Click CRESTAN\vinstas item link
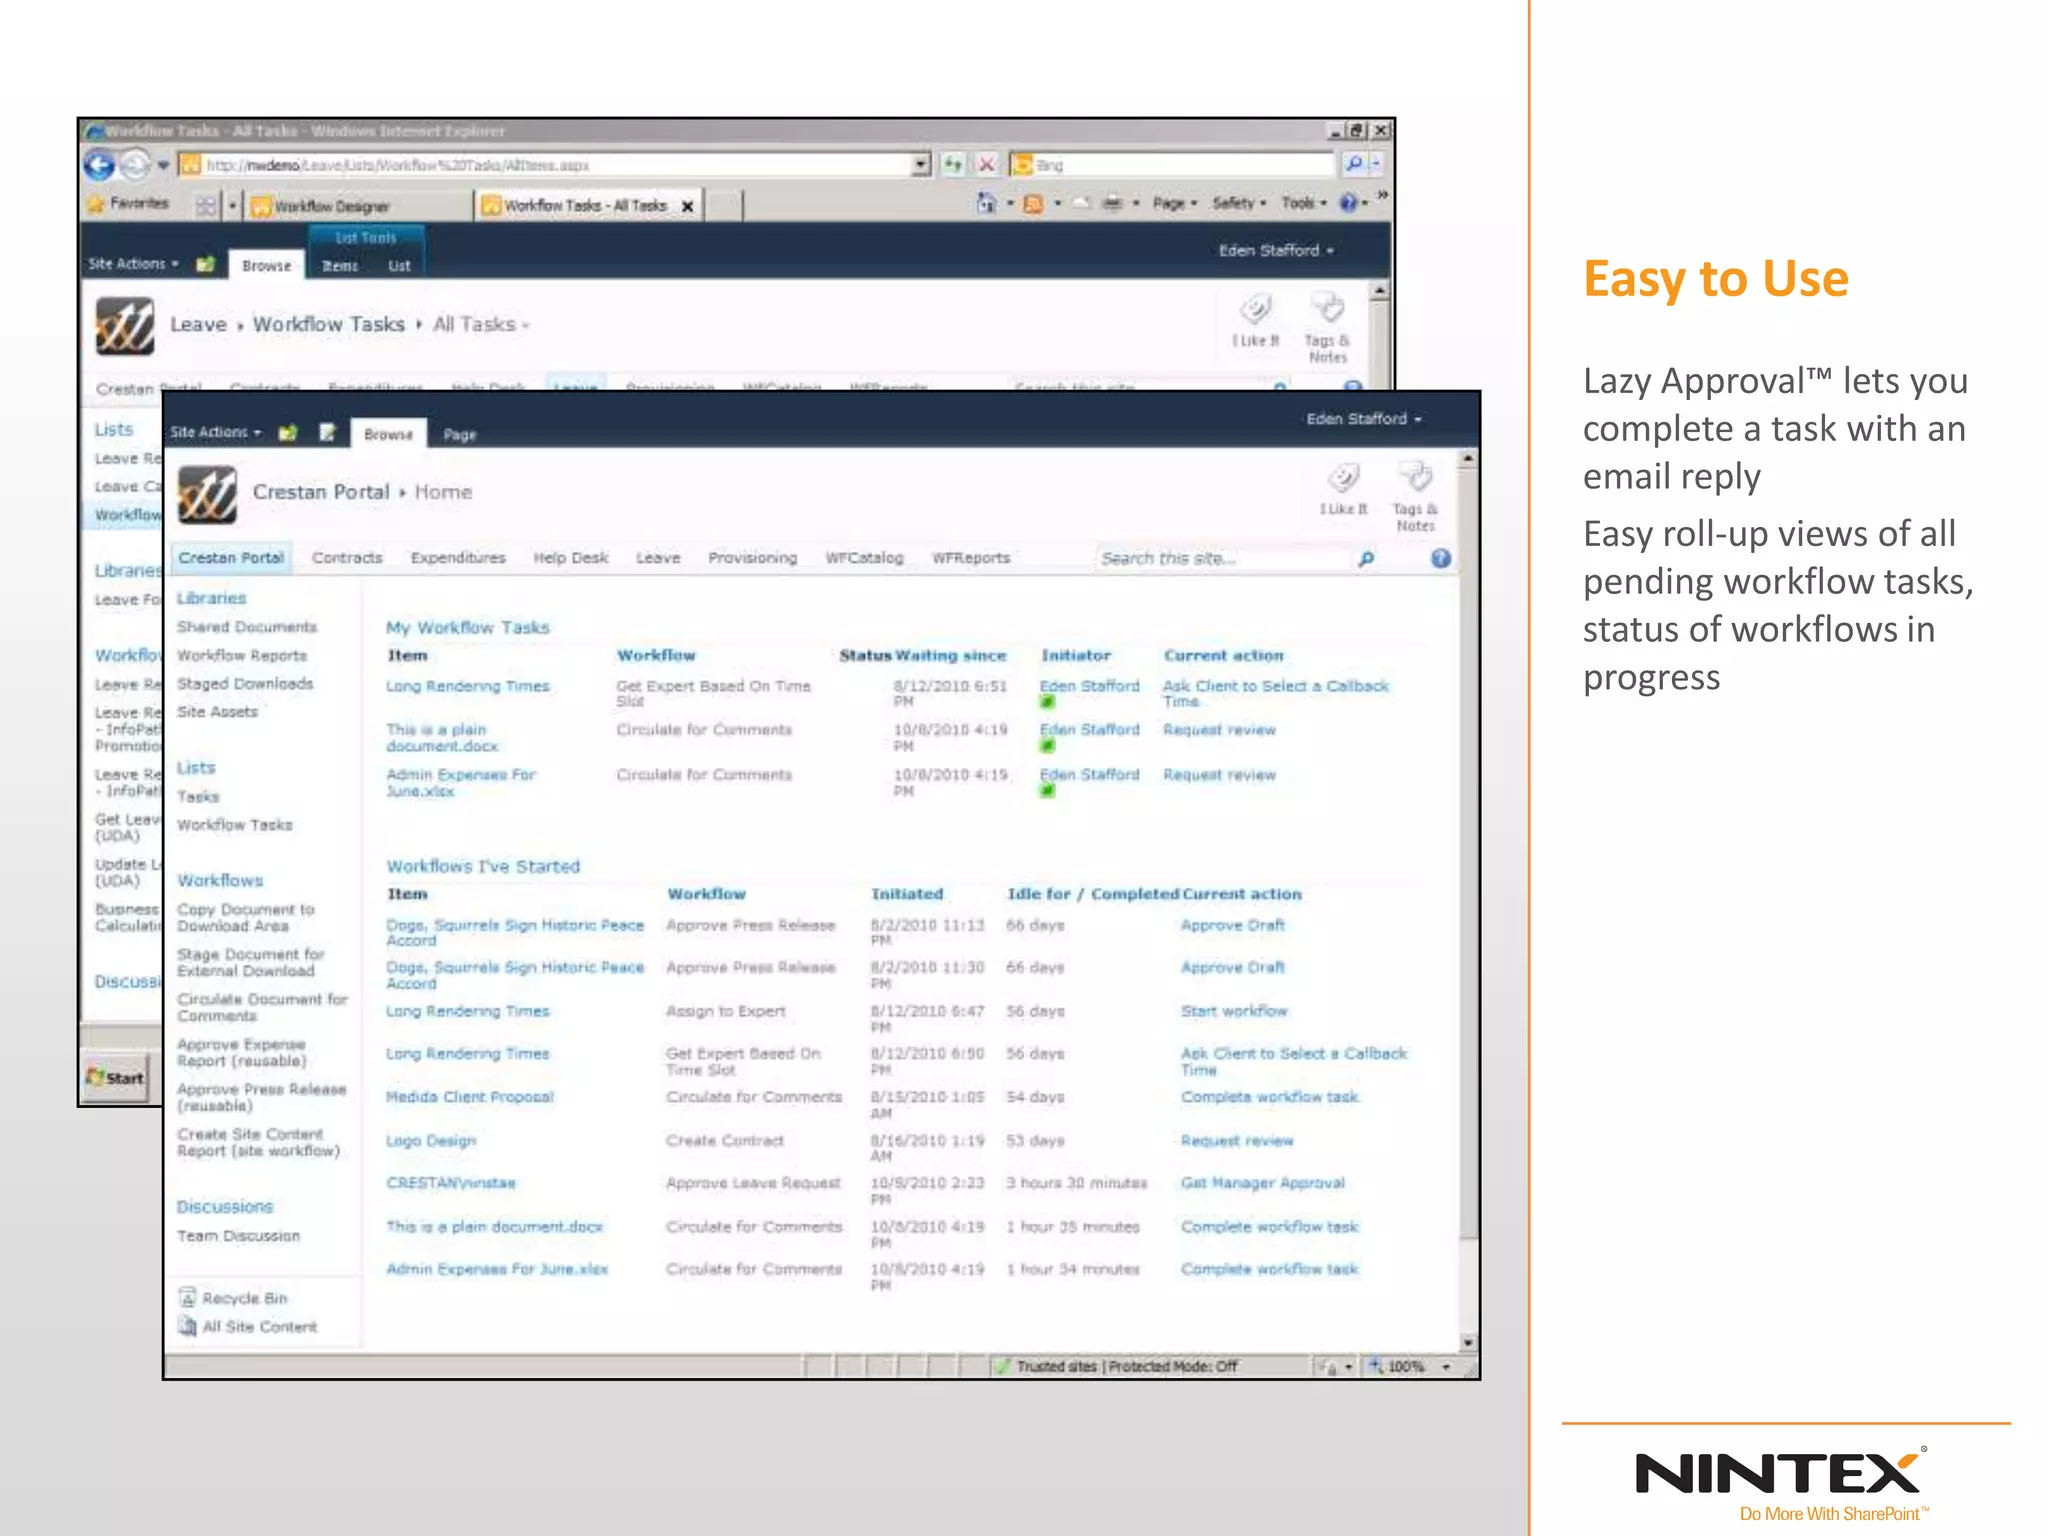The image size is (2048, 1536). tap(451, 1183)
